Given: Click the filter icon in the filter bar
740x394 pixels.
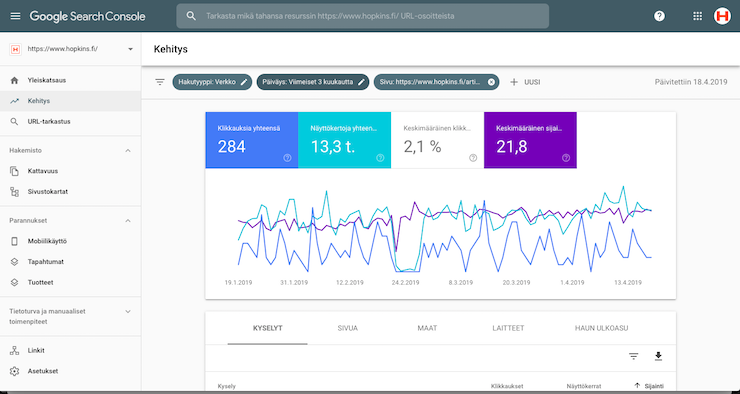Looking at the screenshot, I should (160, 82).
